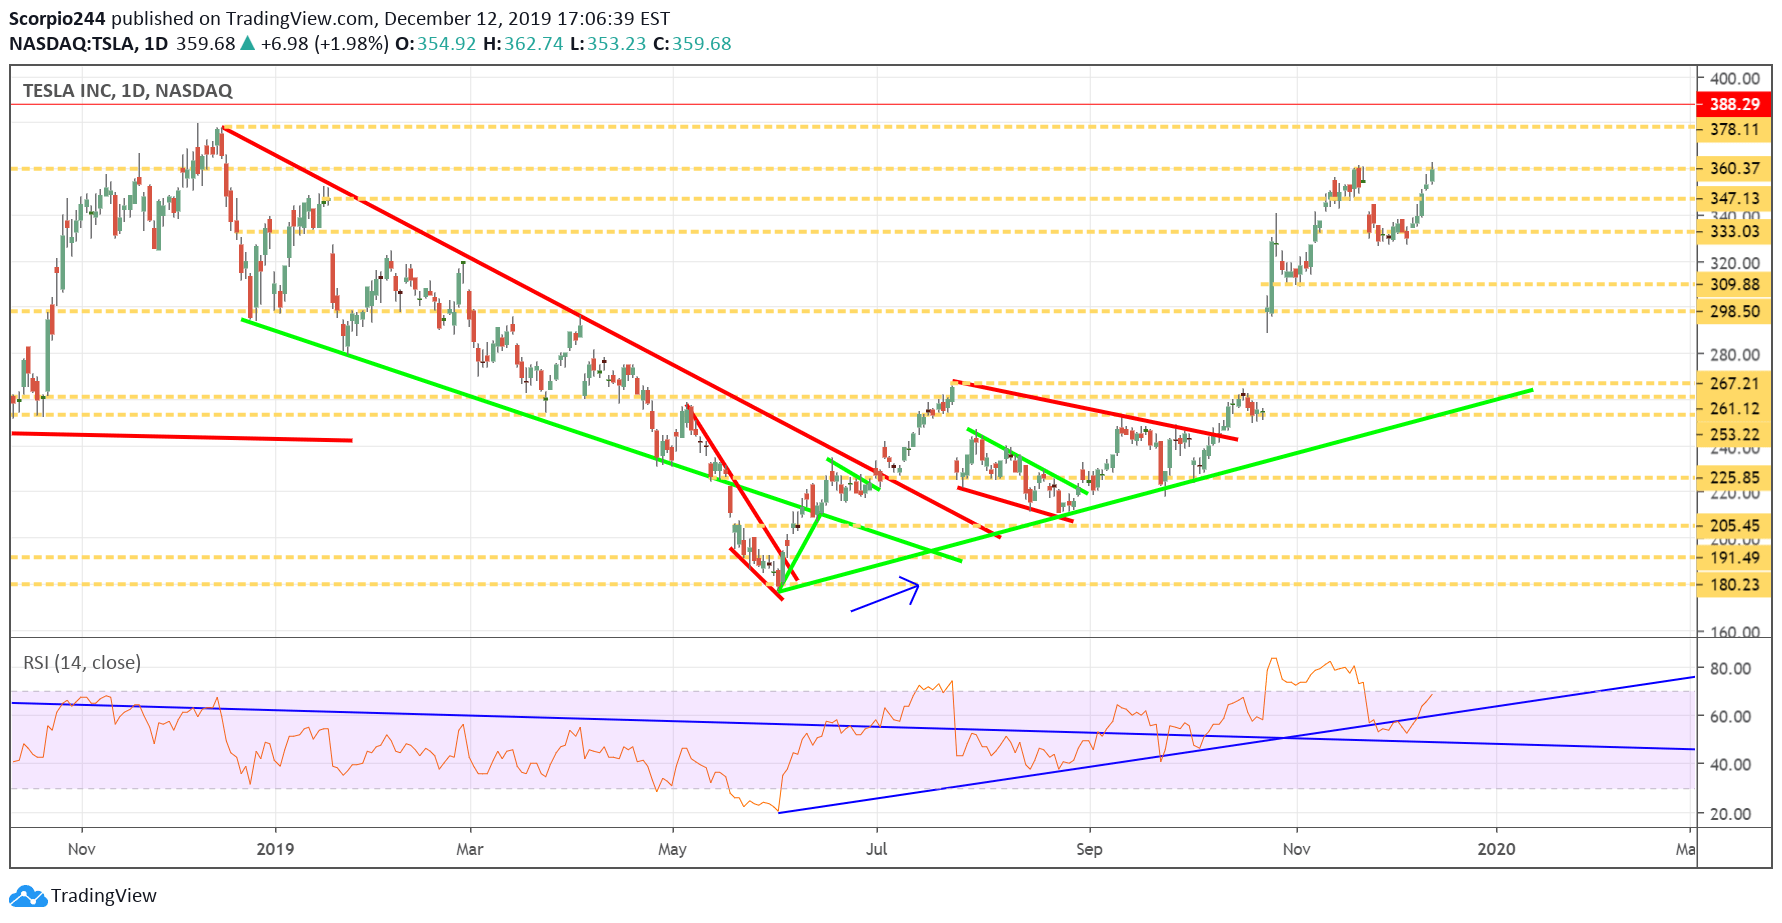Click the NASDAQ:TSLA, 1D symbol header

pos(89,44)
